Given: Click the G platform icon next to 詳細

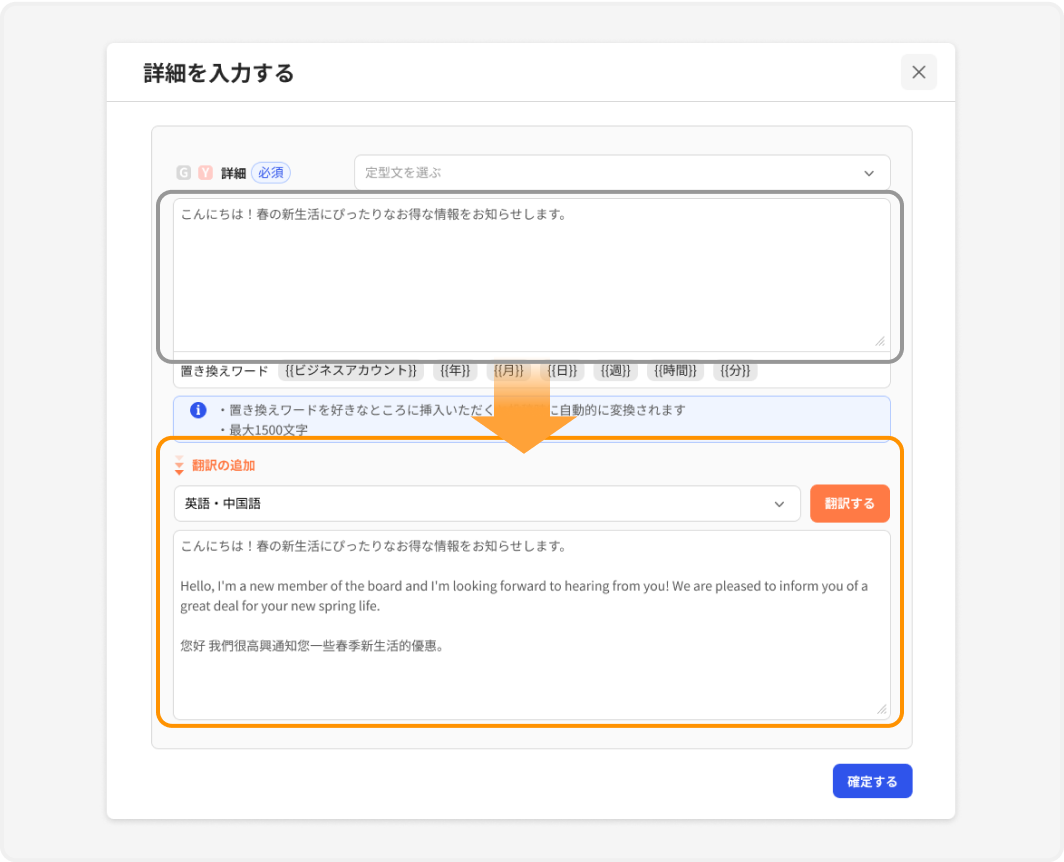Looking at the screenshot, I should point(183,172).
